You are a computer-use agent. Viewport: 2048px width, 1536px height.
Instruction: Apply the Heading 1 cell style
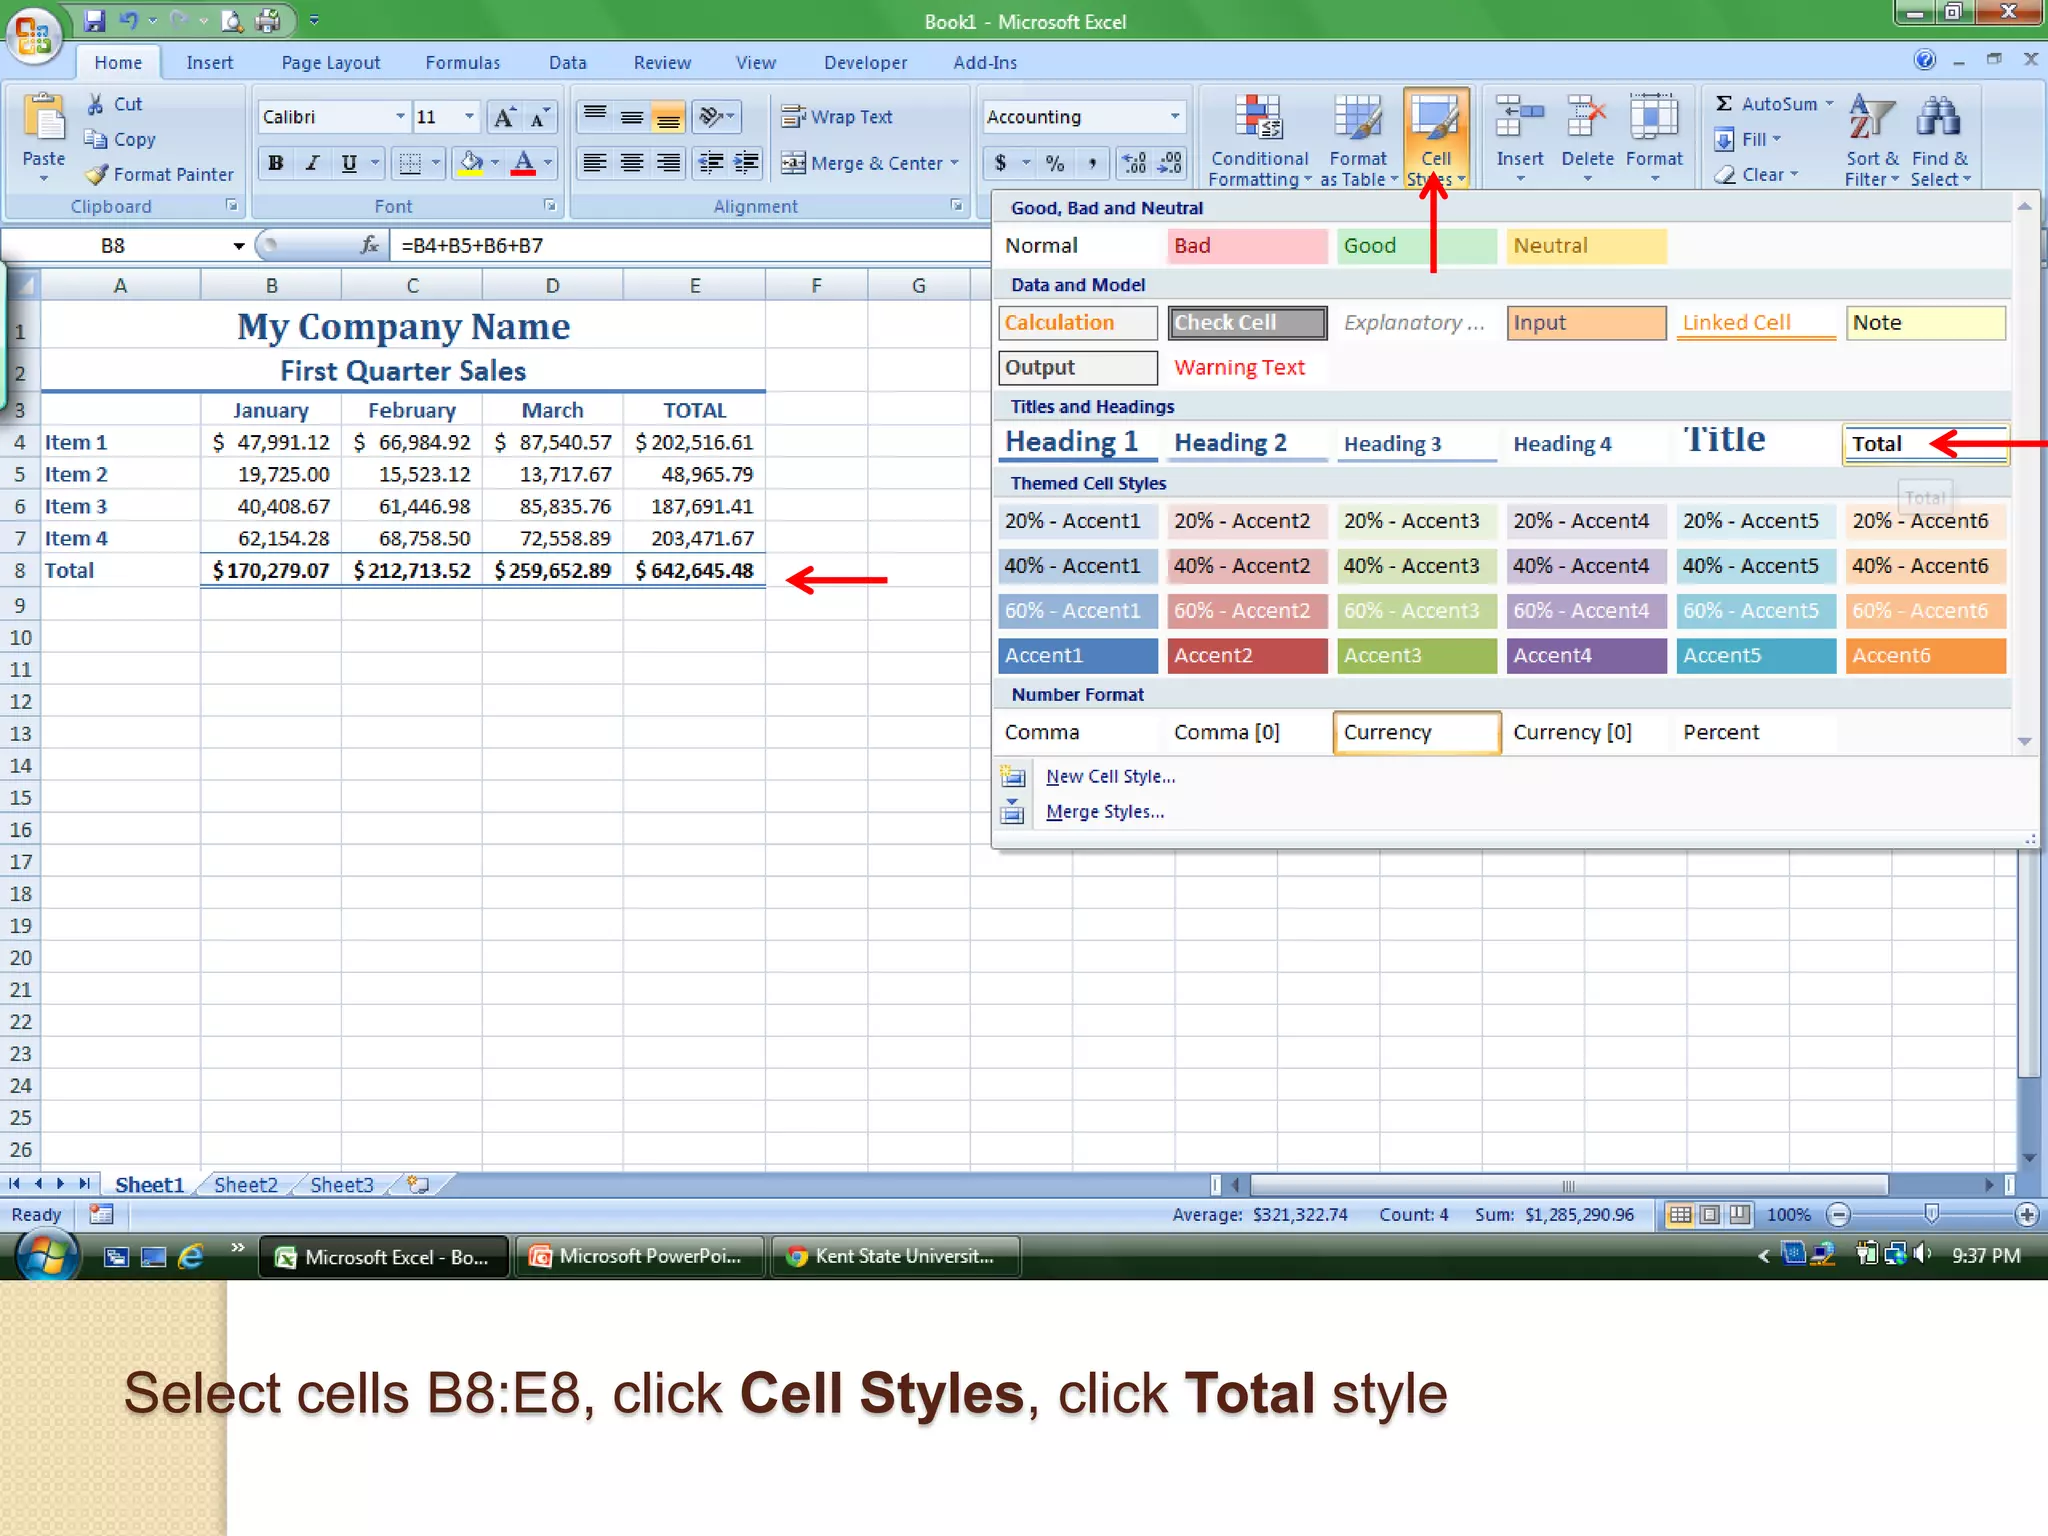click(1077, 442)
